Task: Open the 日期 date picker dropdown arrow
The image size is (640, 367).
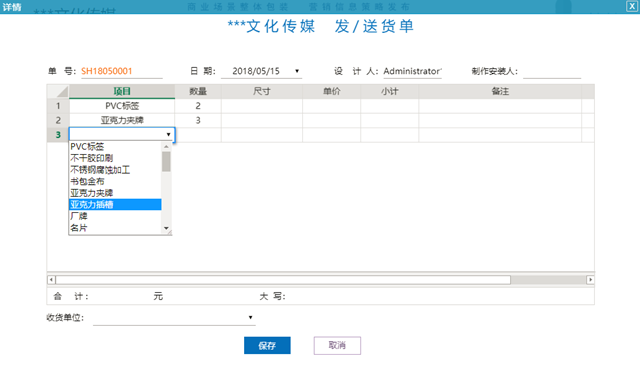Action: coord(297,71)
